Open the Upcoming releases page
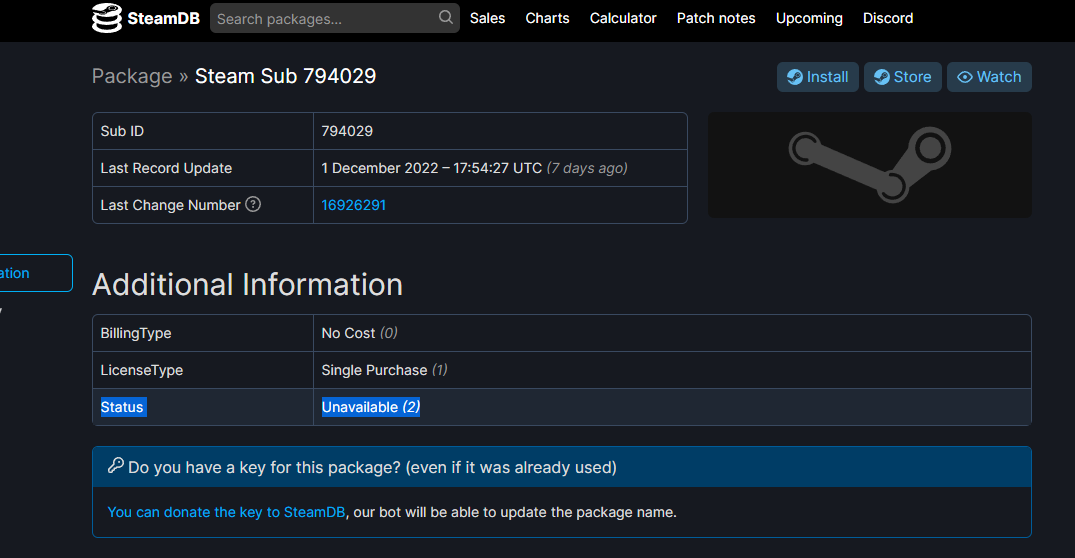Image resolution: width=1075 pixels, height=558 pixels. pos(809,19)
